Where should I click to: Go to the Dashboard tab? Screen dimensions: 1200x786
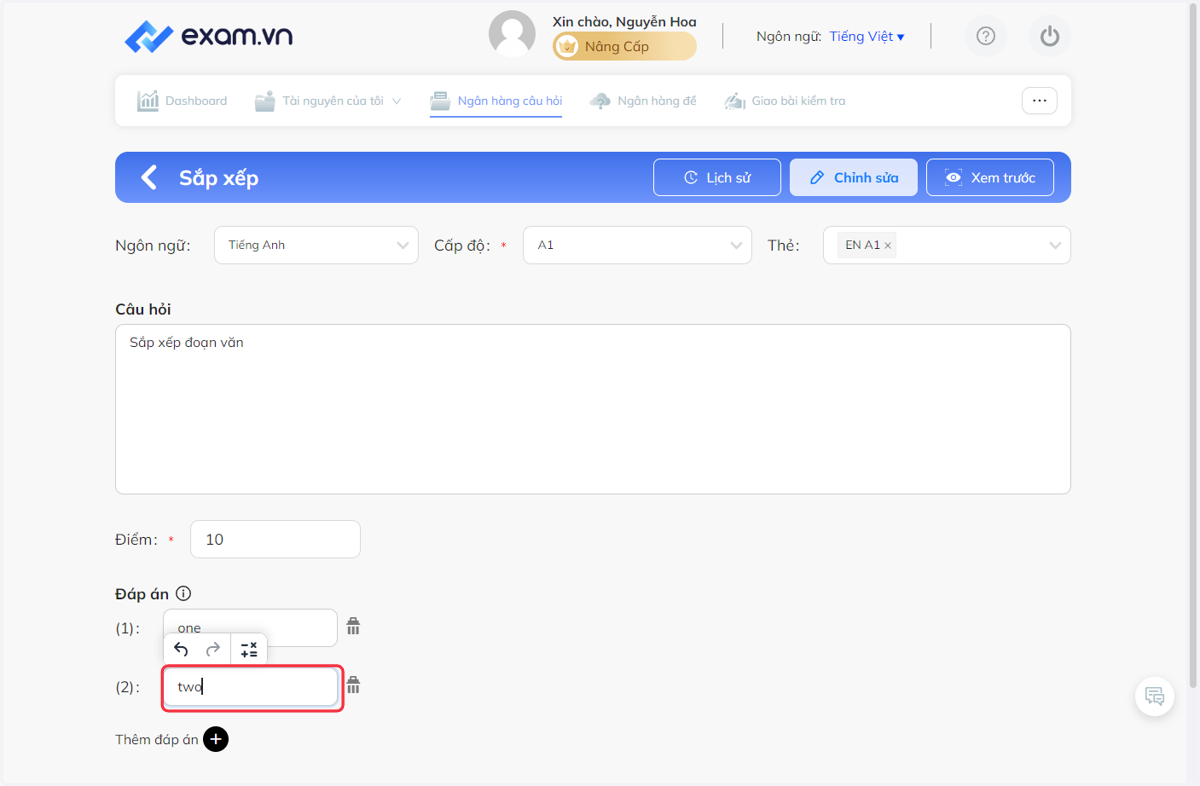tap(182, 101)
